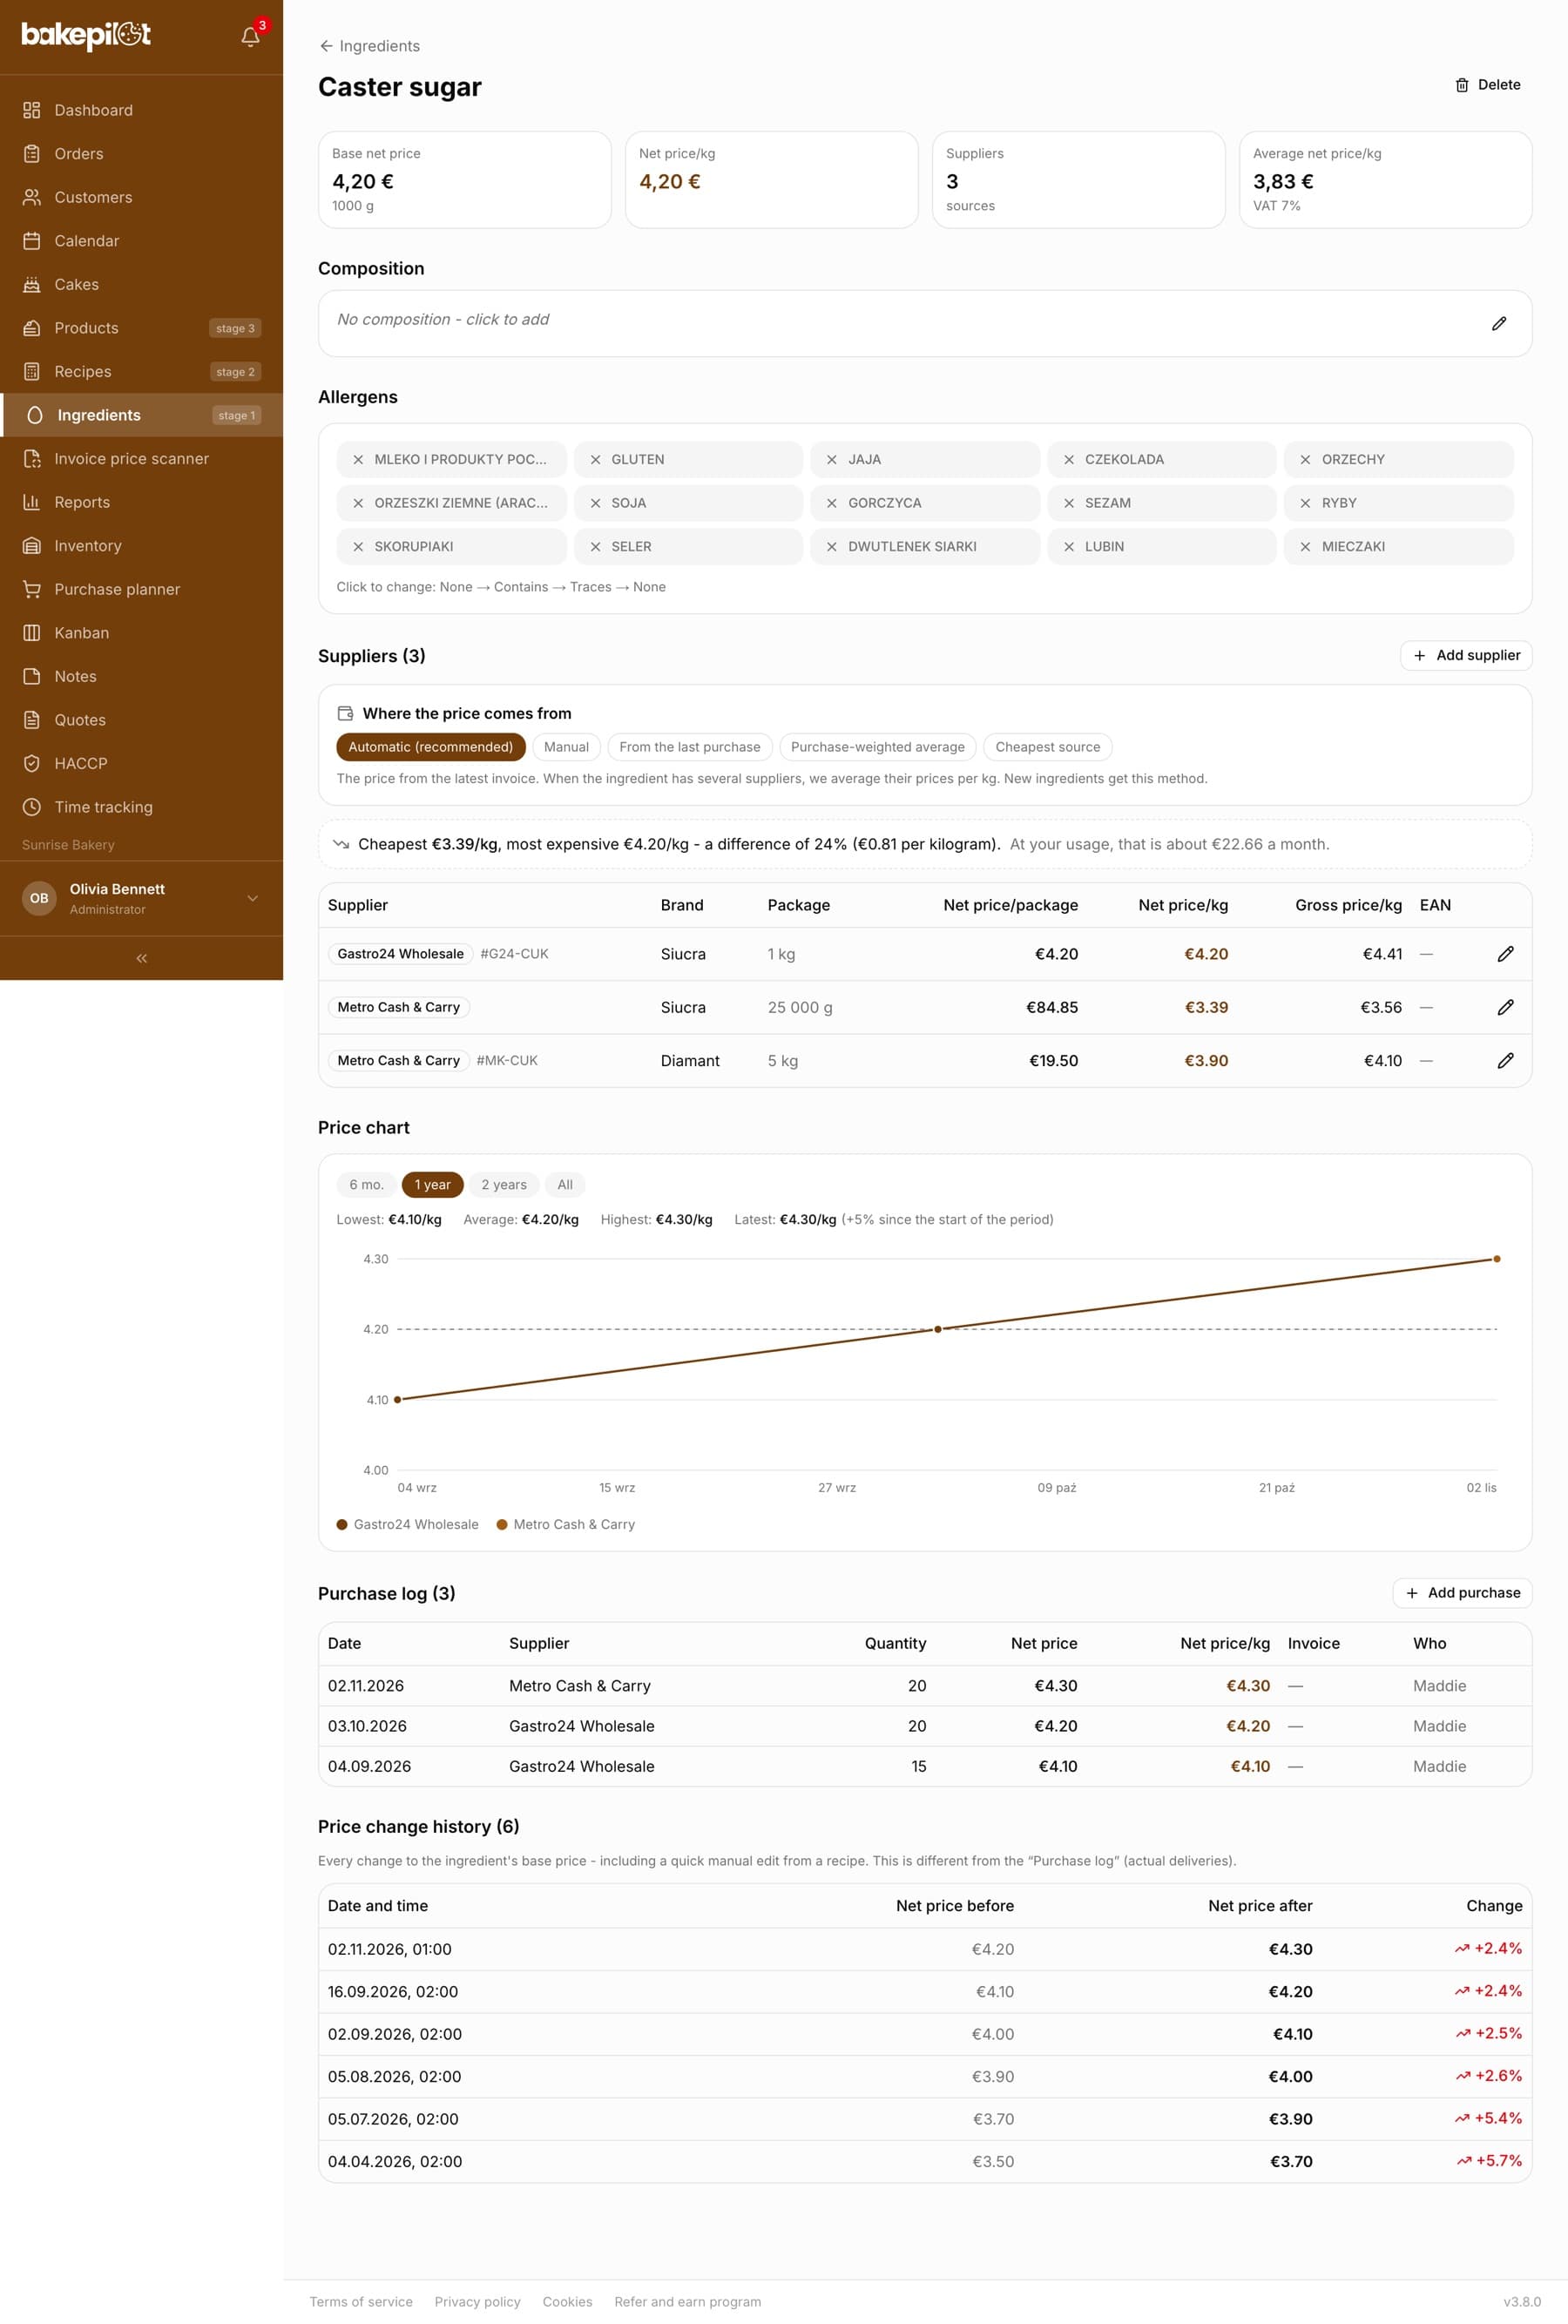Click the Orders clipboard icon
Screen dimensions: 1568x2324
[32, 154]
